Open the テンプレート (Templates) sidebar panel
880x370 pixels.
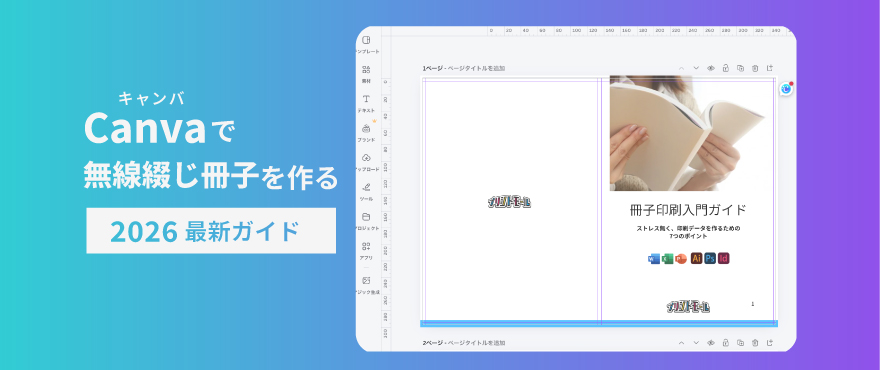tap(366, 45)
